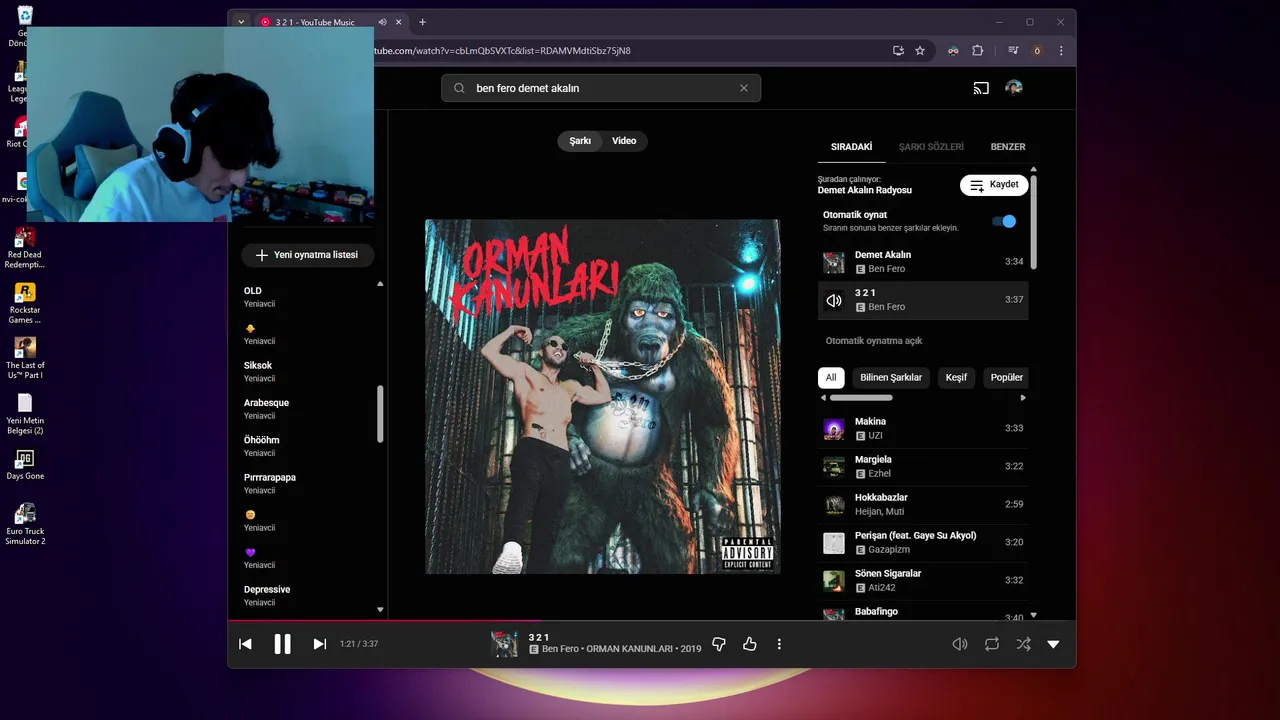Image resolution: width=1280 pixels, height=720 pixels.
Task: Play Sönen Sigaralar by Ati242
Action: pyautogui.click(x=922, y=581)
